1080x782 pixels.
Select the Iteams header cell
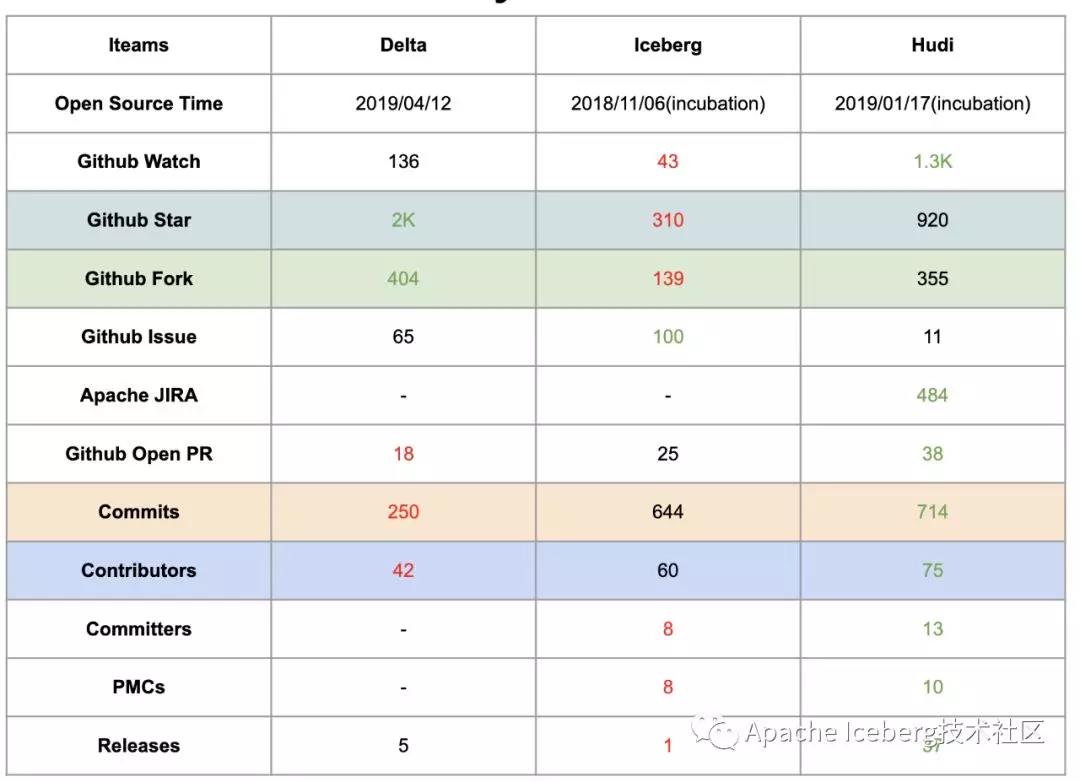[x=138, y=45]
